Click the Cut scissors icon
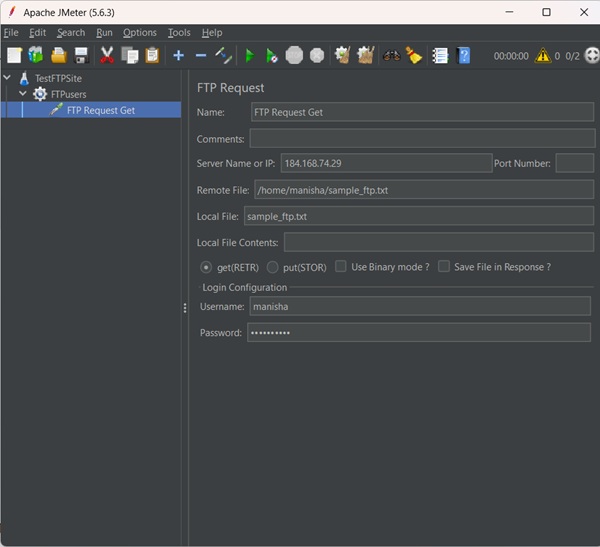 tap(107, 56)
